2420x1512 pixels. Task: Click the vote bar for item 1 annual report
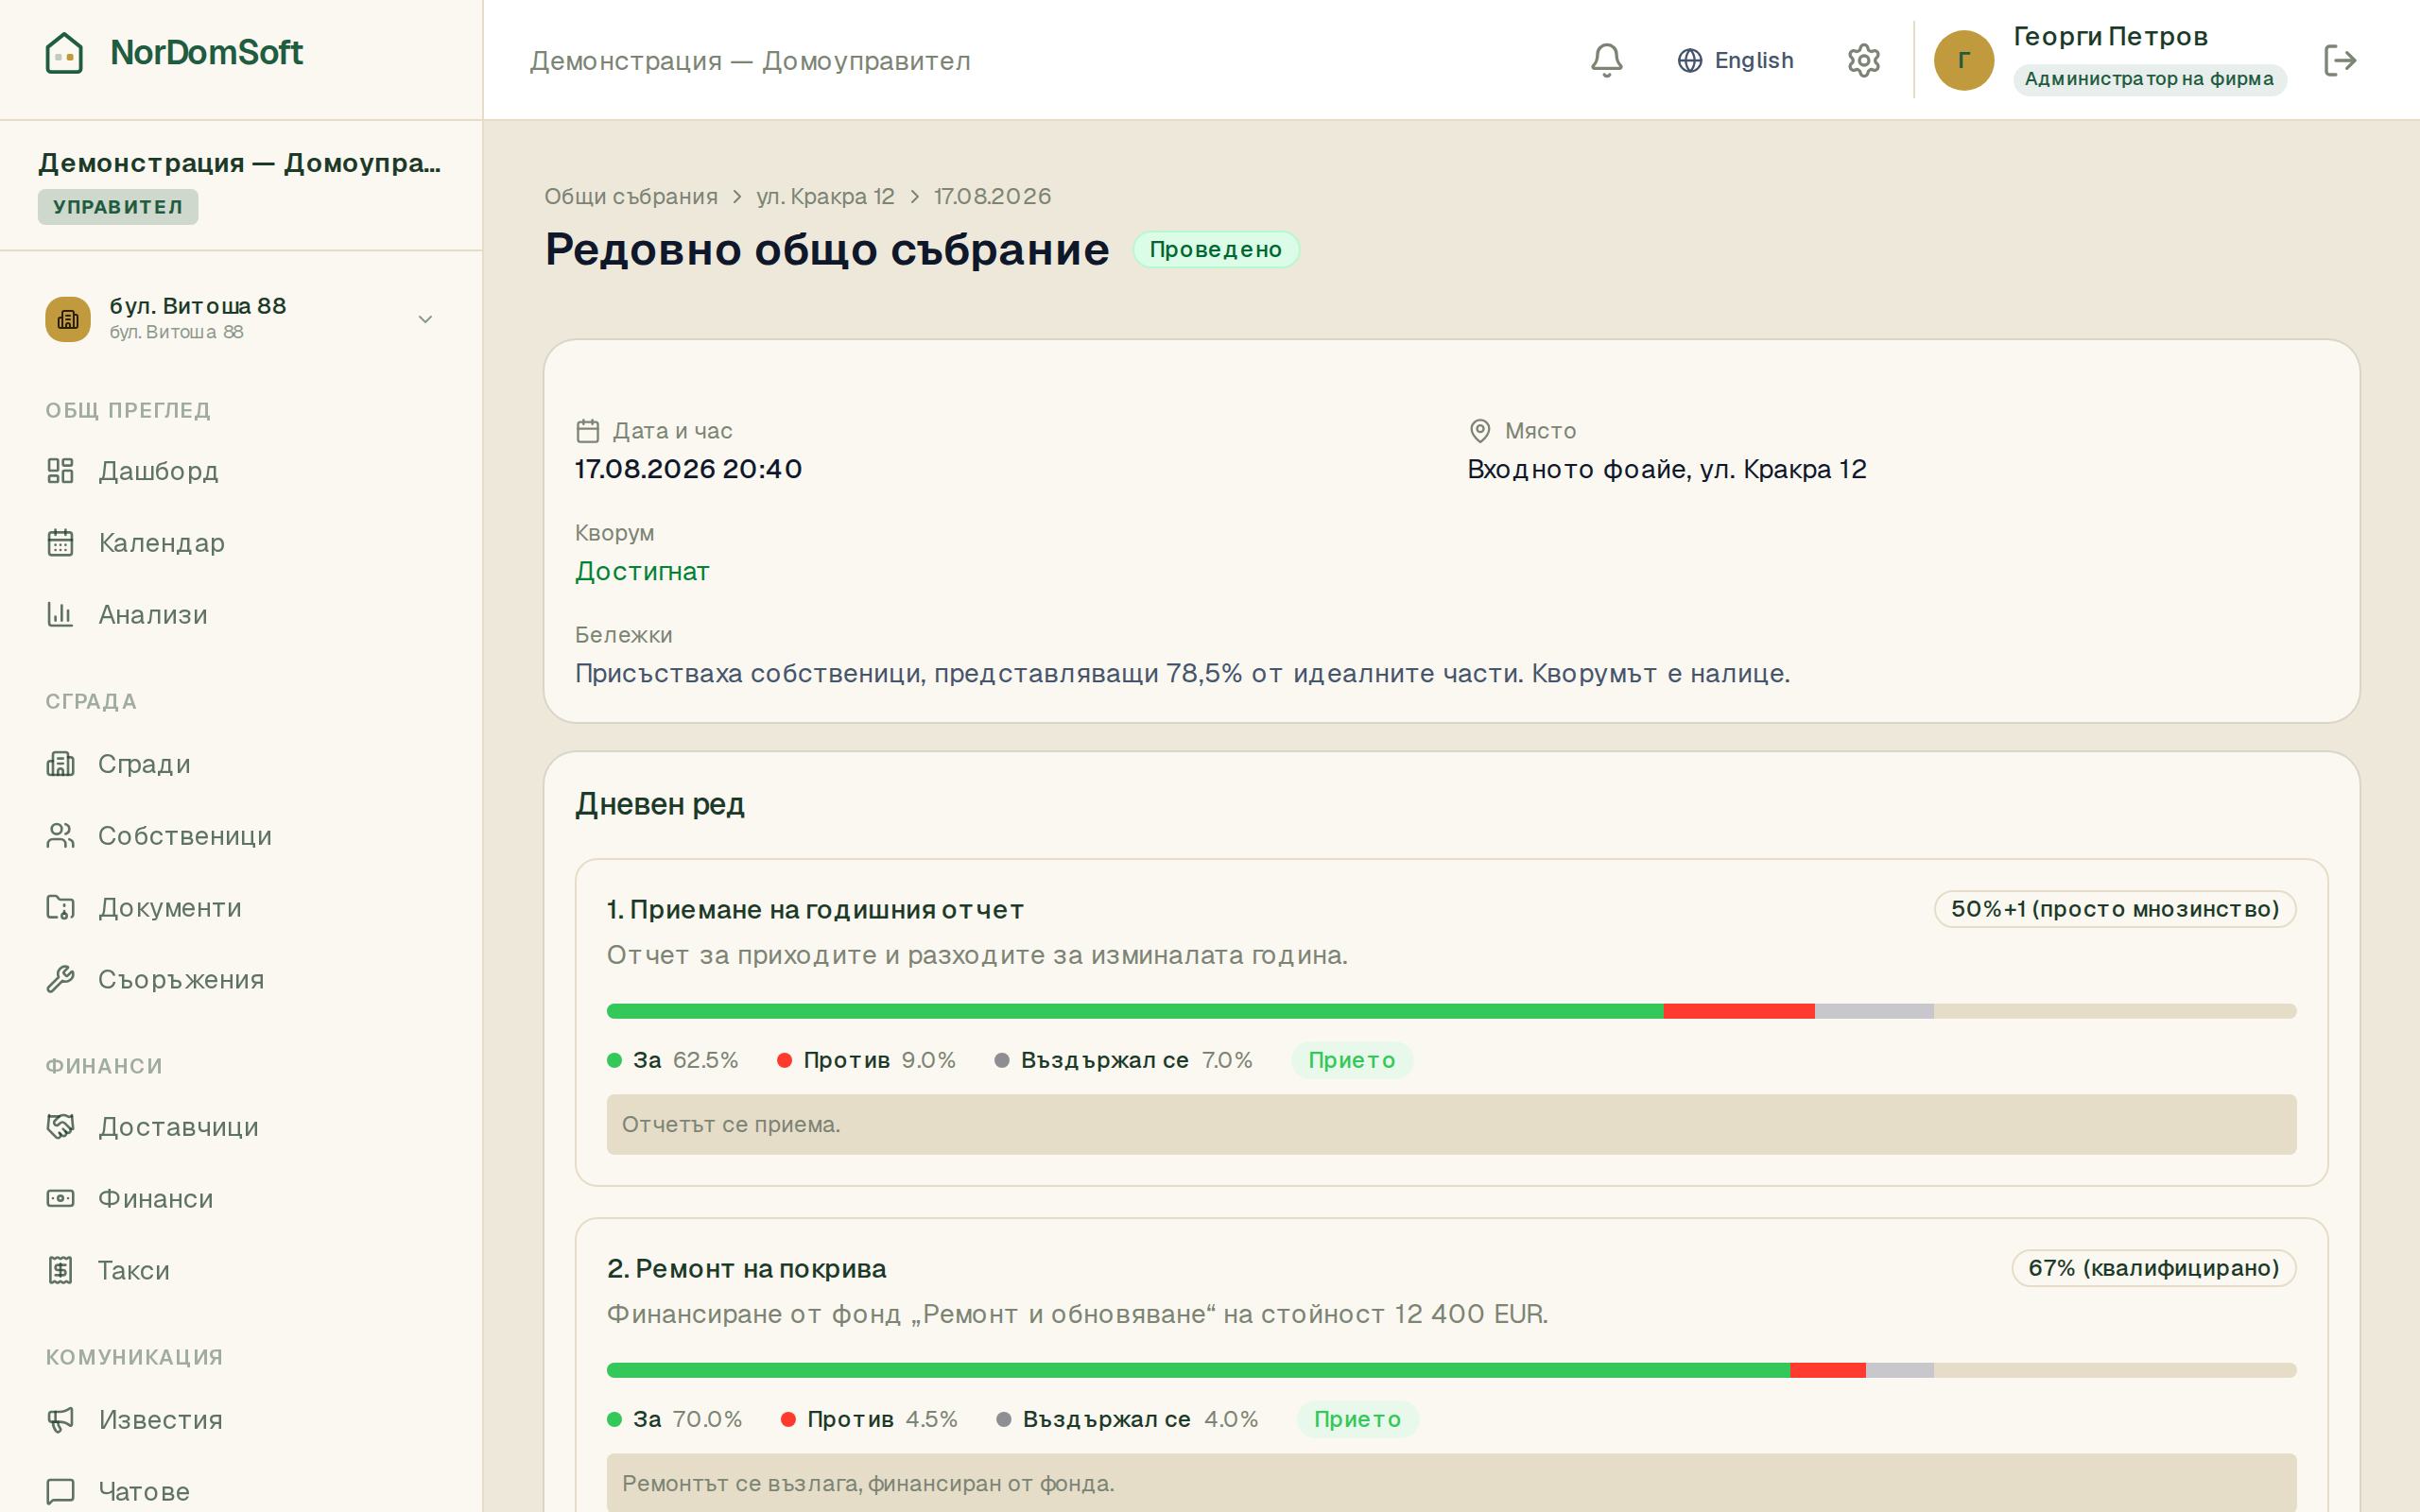[1451, 1011]
